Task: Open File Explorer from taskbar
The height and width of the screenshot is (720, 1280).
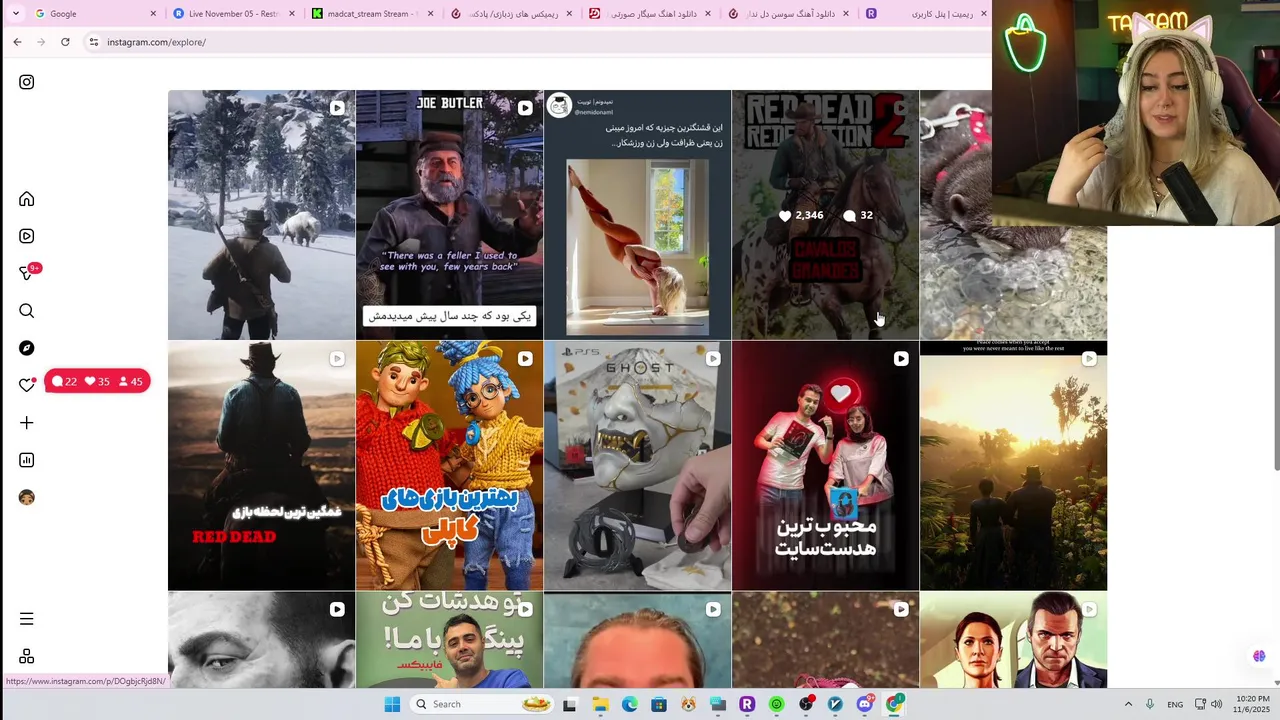Action: point(600,704)
